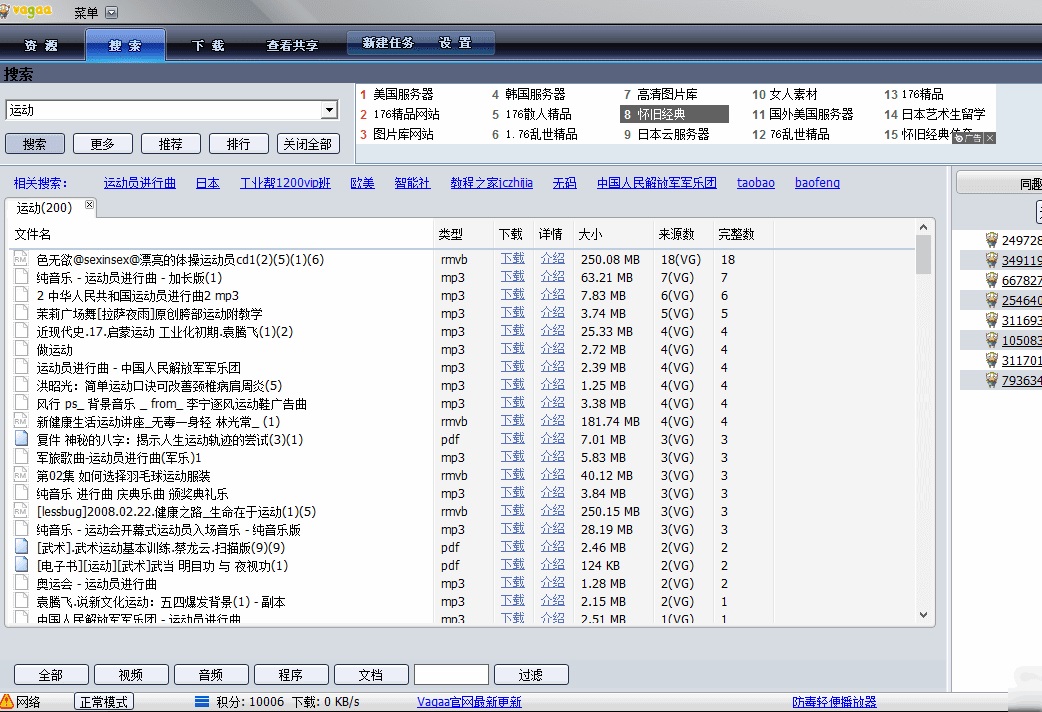Click the user avatar icon next to 249728

tap(991, 240)
